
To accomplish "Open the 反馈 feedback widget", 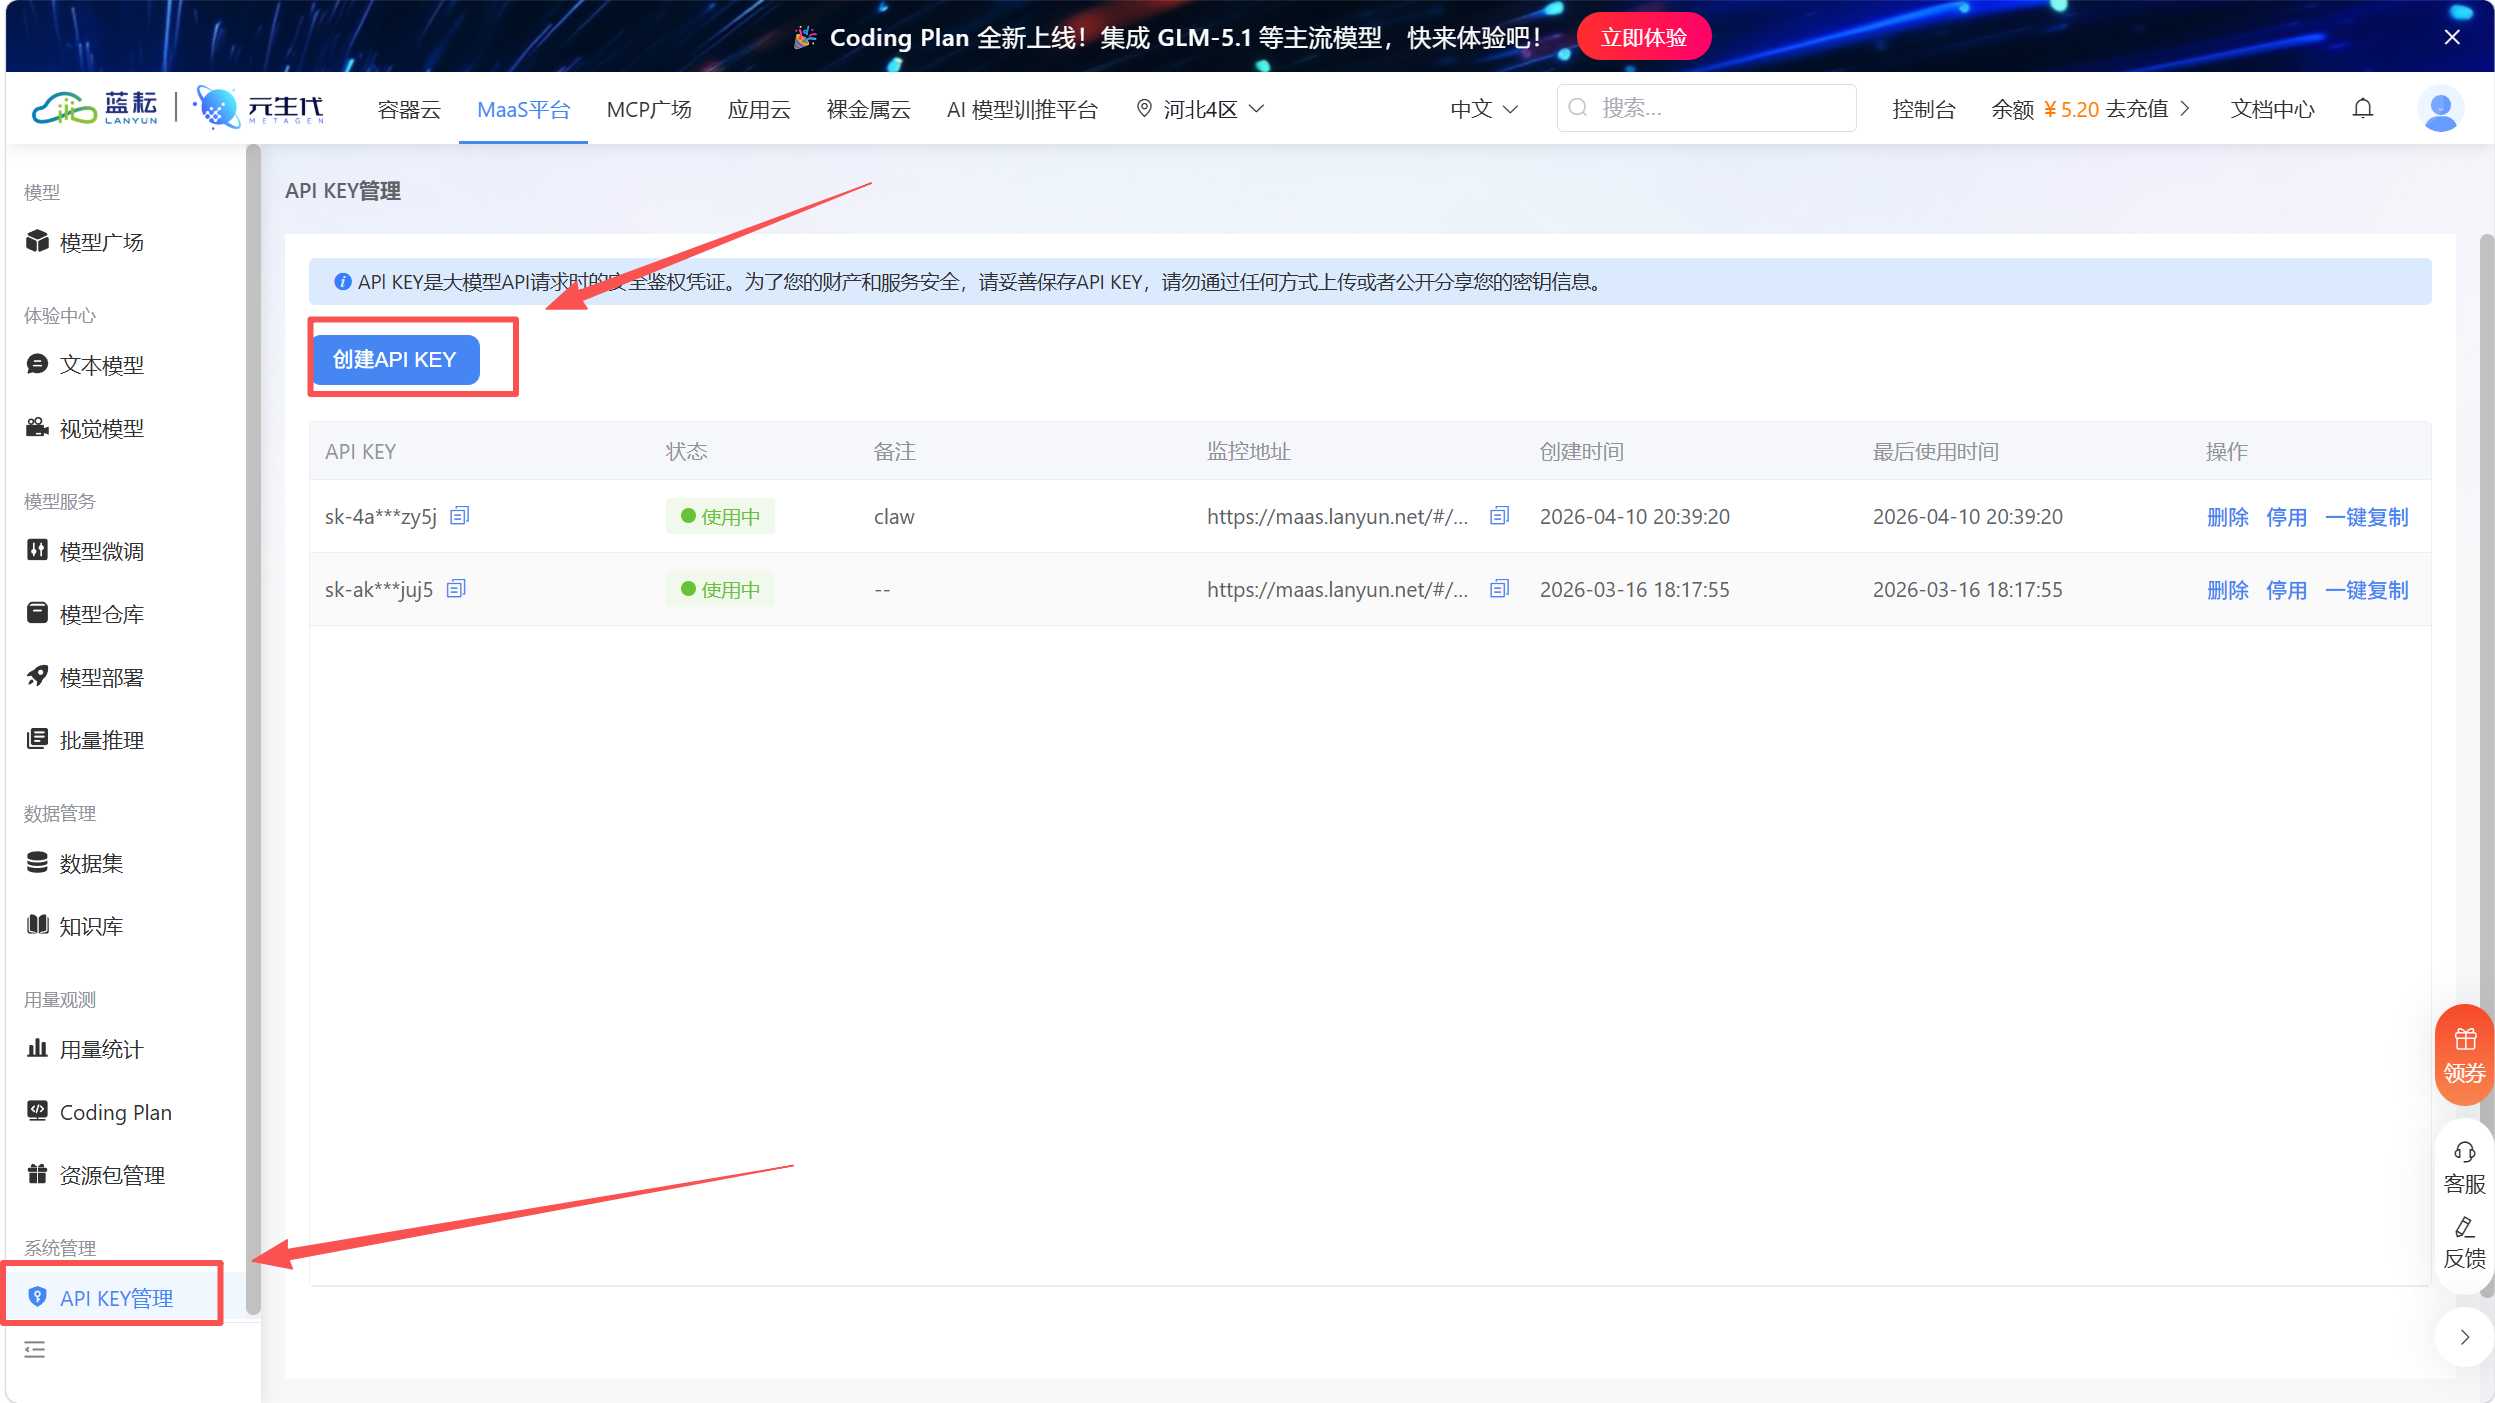I will pos(2464,1242).
